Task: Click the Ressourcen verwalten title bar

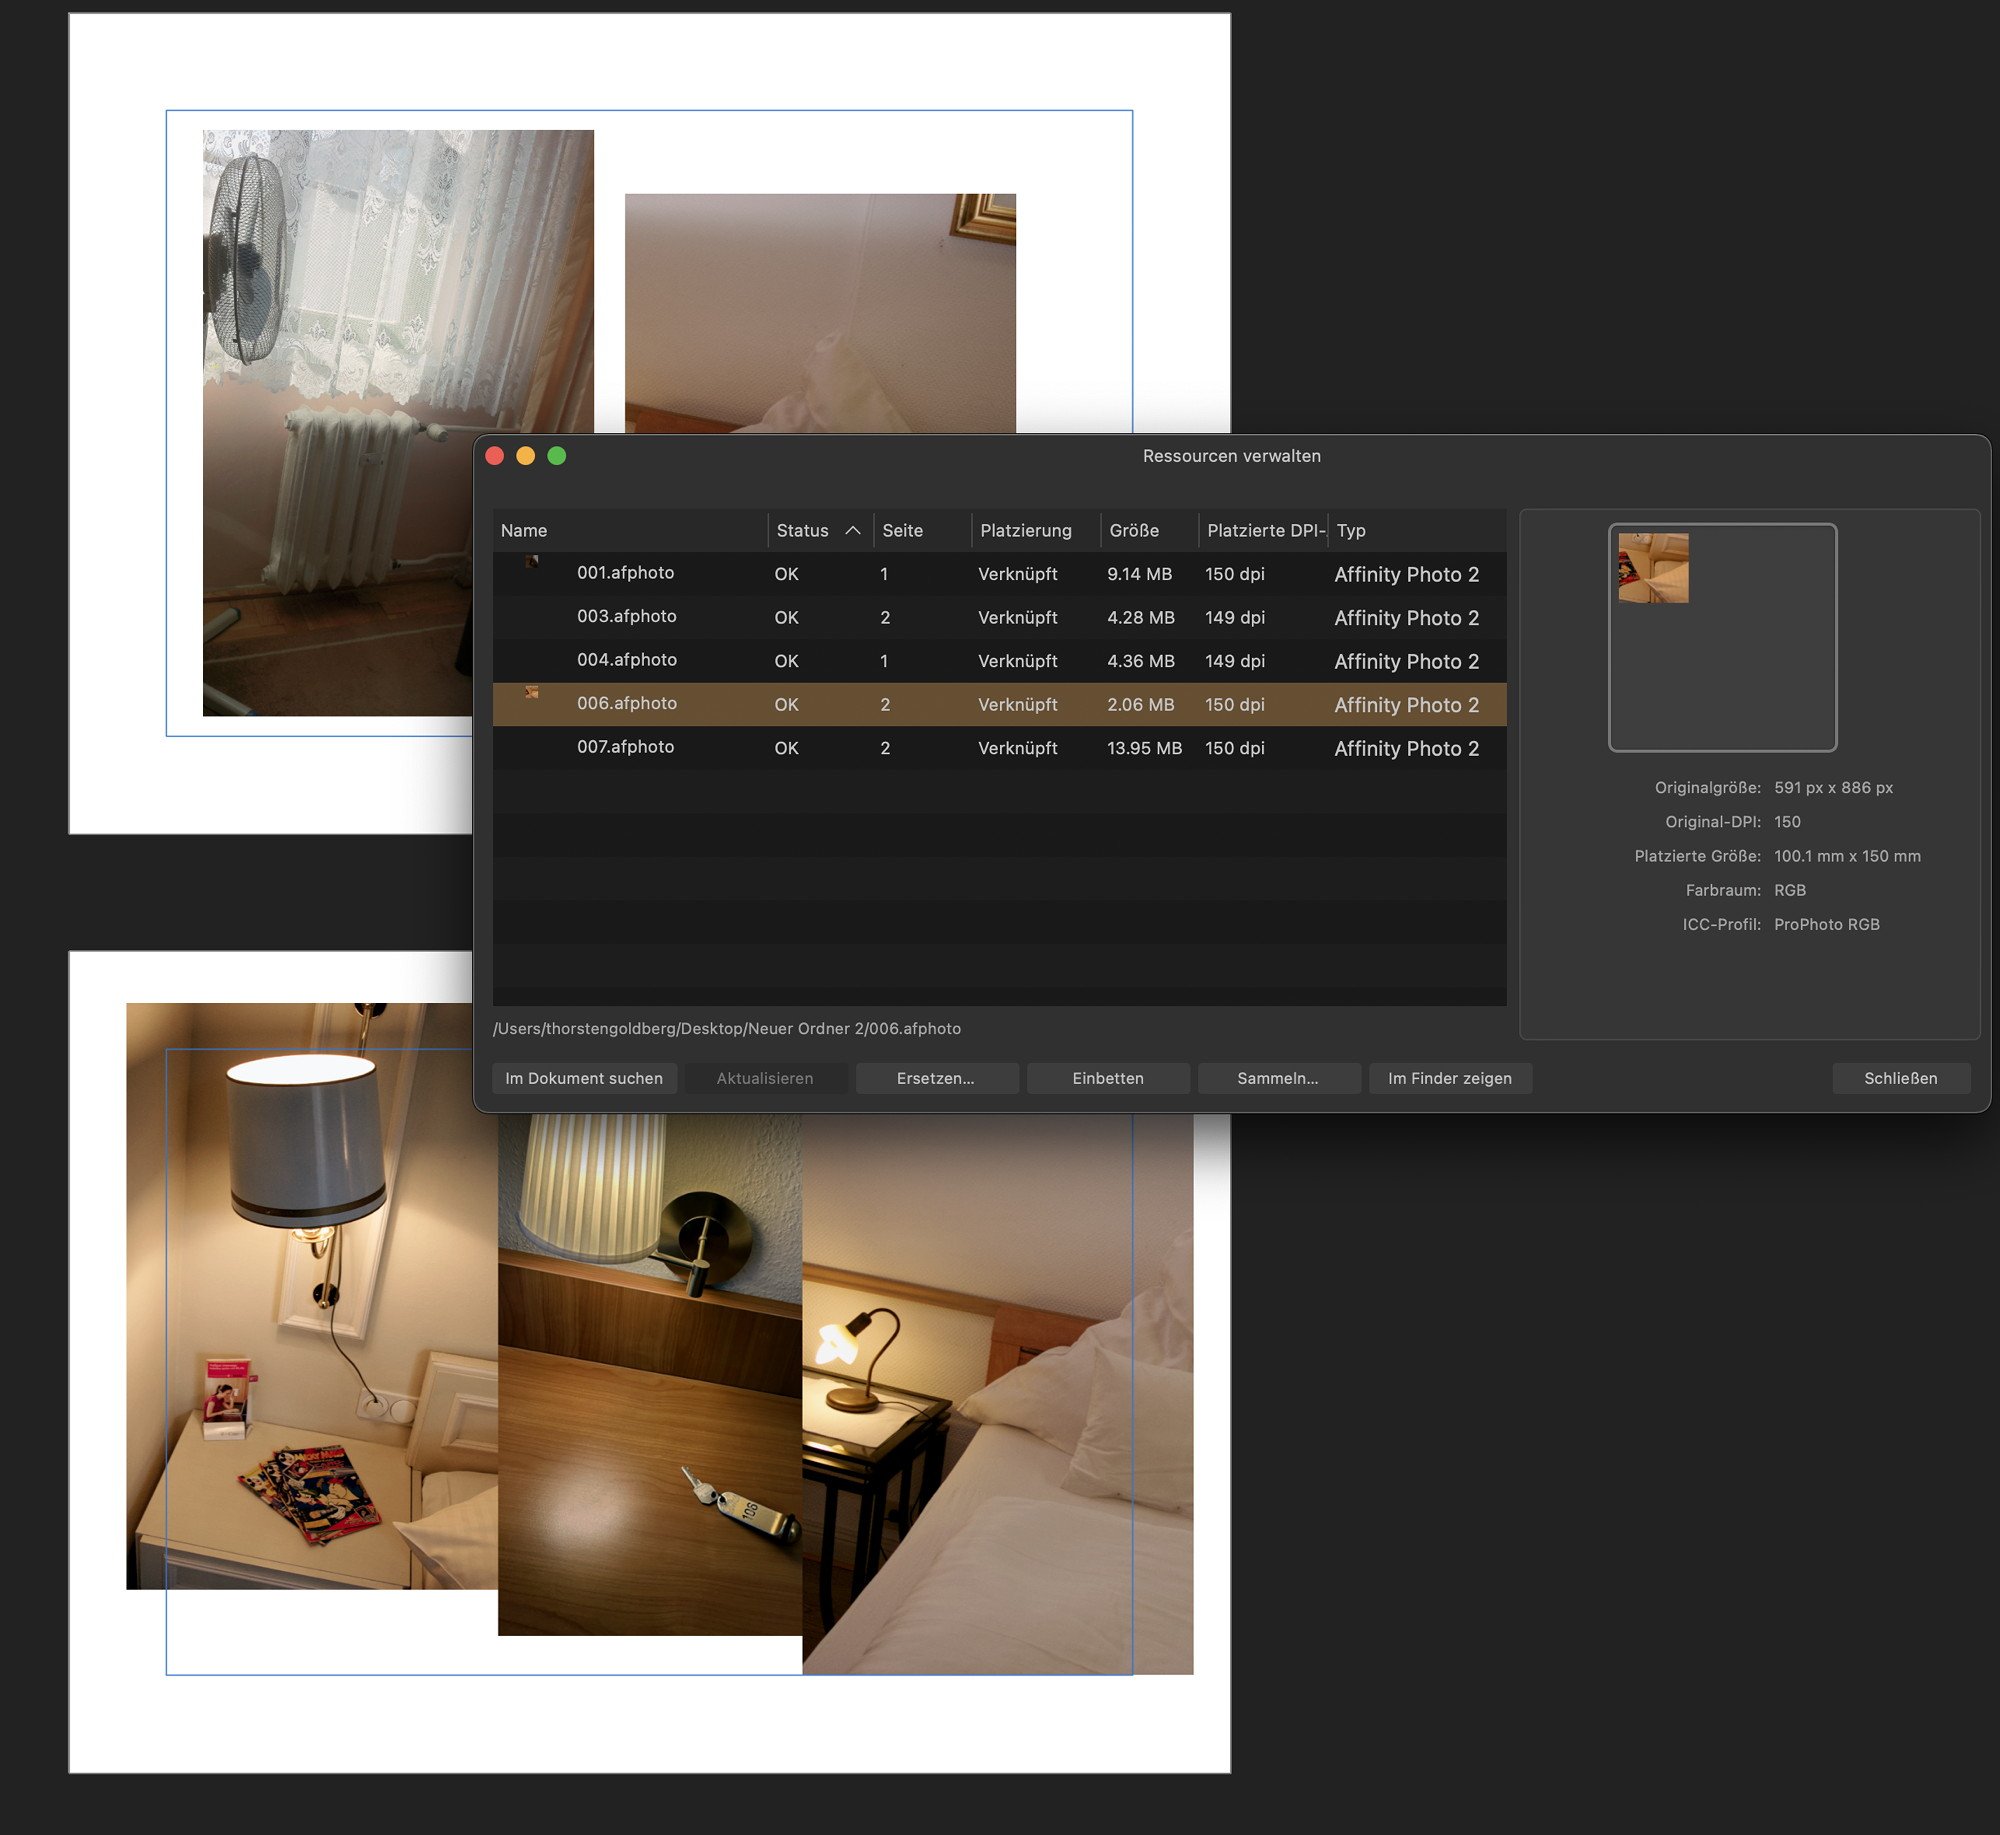Action: pyautogui.click(x=1232, y=456)
